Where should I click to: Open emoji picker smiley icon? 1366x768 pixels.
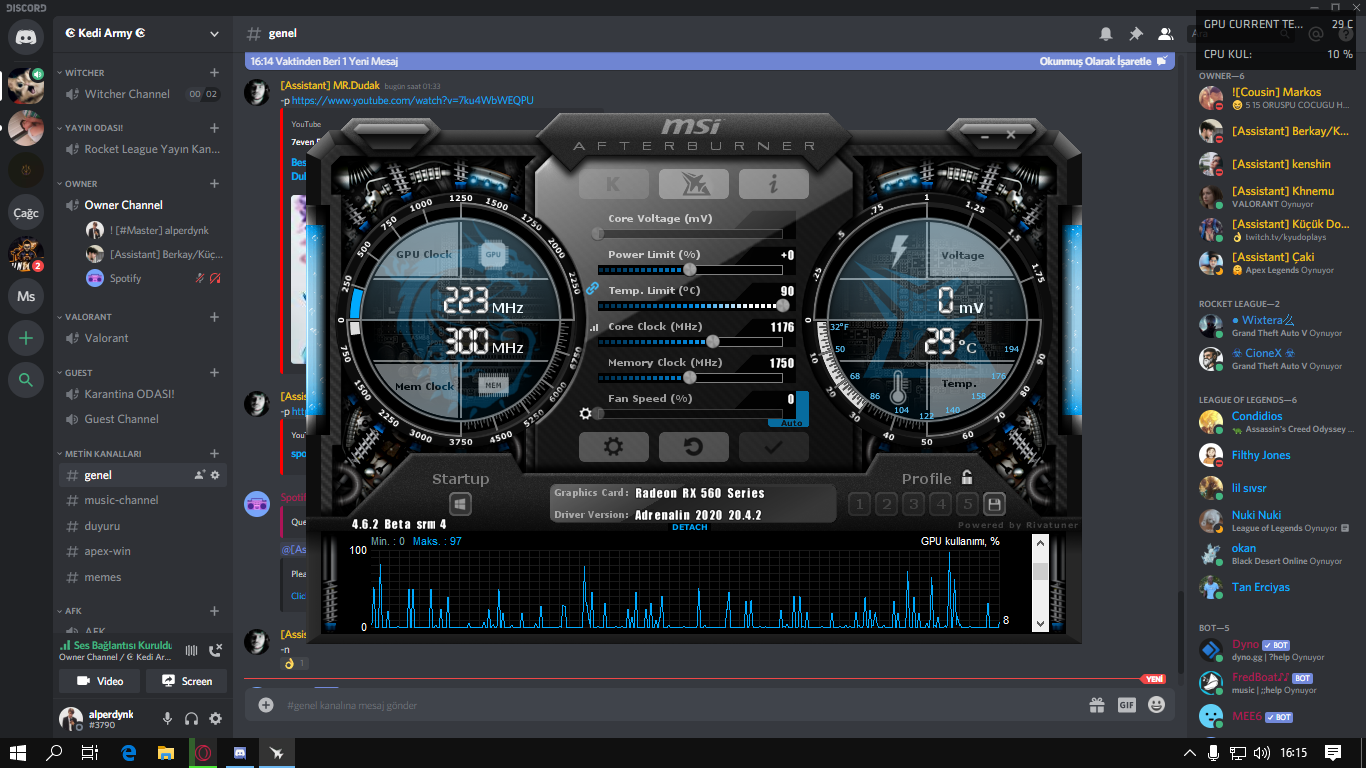pos(1157,705)
